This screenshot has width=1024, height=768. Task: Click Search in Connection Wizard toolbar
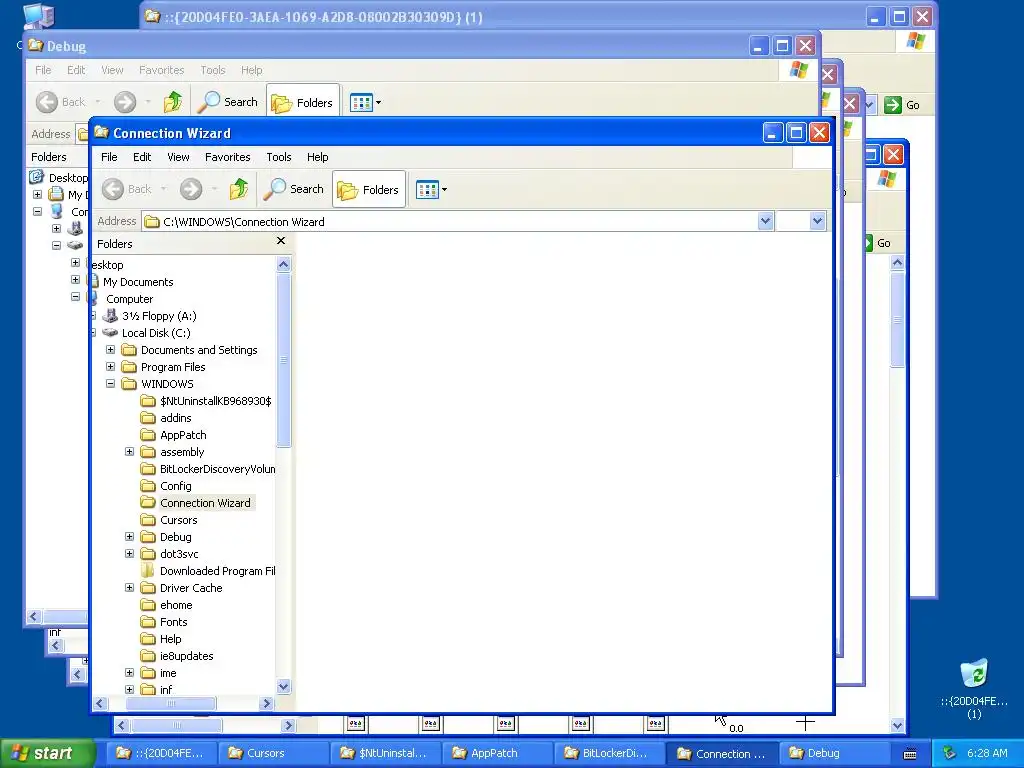pos(294,189)
